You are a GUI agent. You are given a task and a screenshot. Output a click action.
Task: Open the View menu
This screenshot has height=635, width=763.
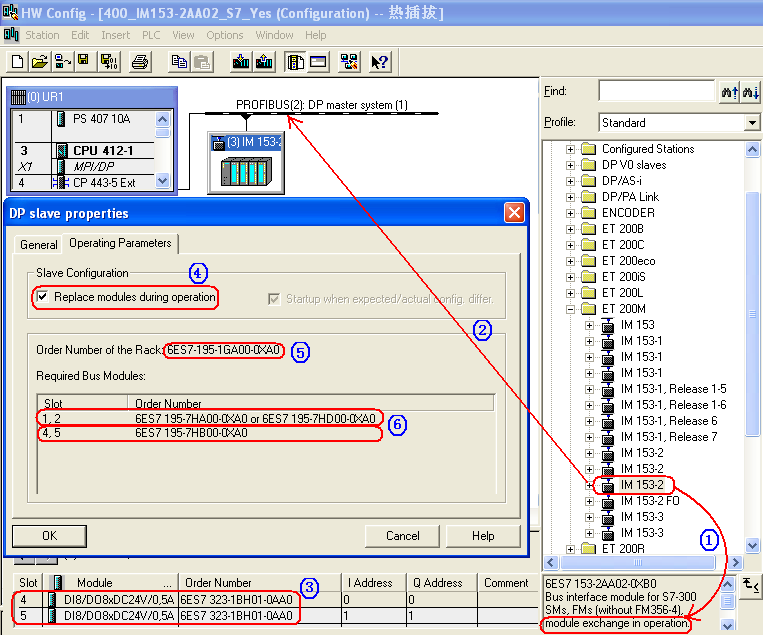[183, 35]
